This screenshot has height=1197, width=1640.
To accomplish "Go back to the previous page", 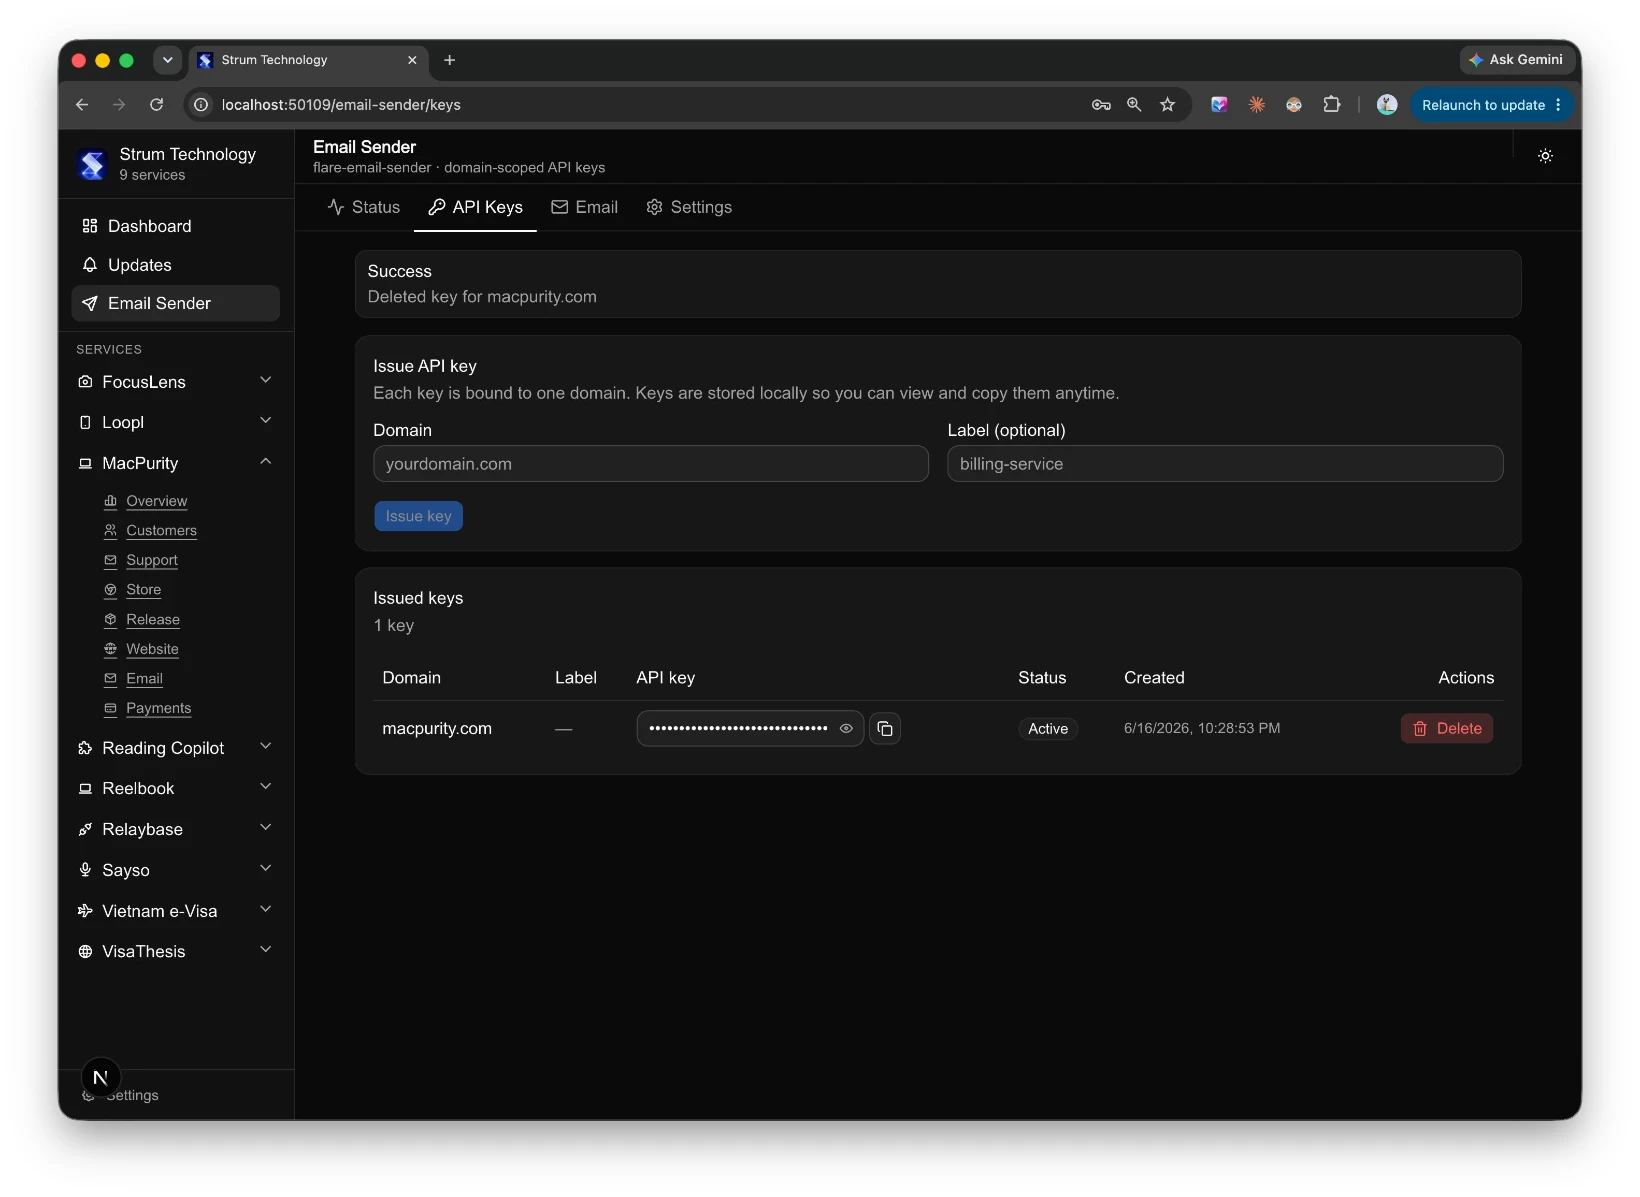I will tap(82, 104).
